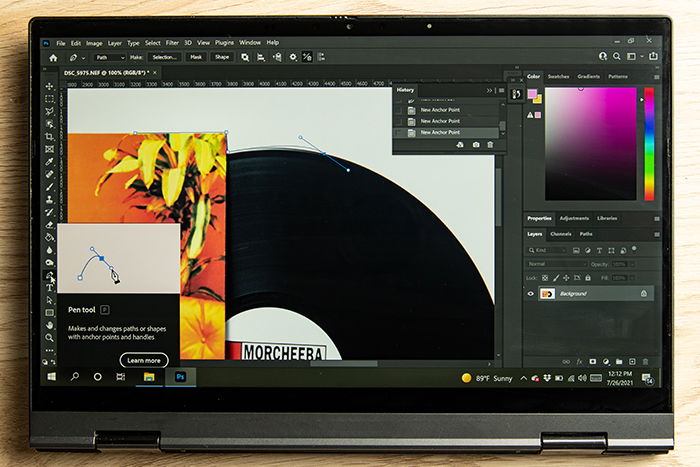Open the Normal blend mode dropdown
Viewport: 700px width, 467px height.
(x=556, y=264)
